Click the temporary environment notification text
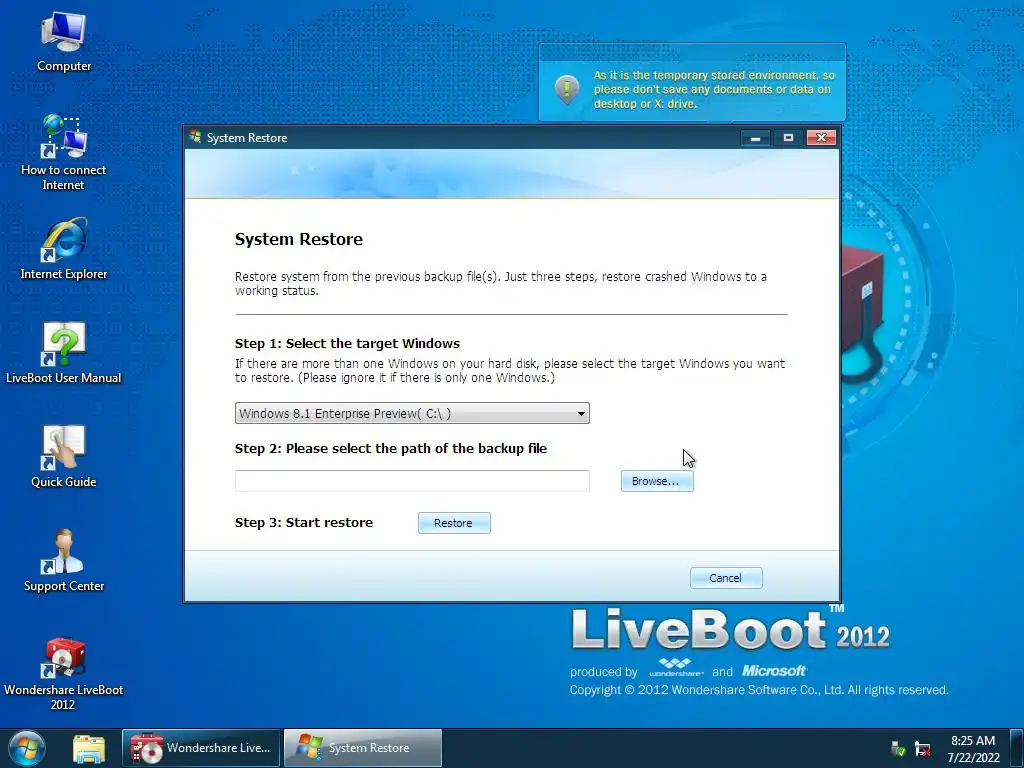The height and width of the screenshot is (768, 1024). click(x=714, y=89)
